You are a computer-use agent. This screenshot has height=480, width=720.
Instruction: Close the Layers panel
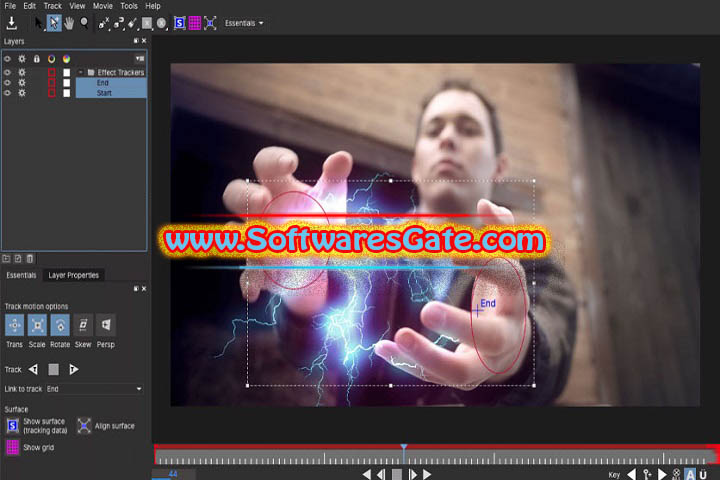point(144,41)
